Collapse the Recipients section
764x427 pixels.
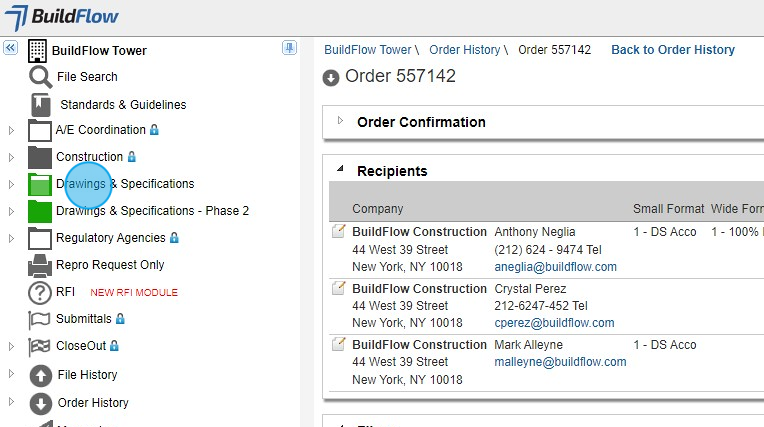click(340, 170)
